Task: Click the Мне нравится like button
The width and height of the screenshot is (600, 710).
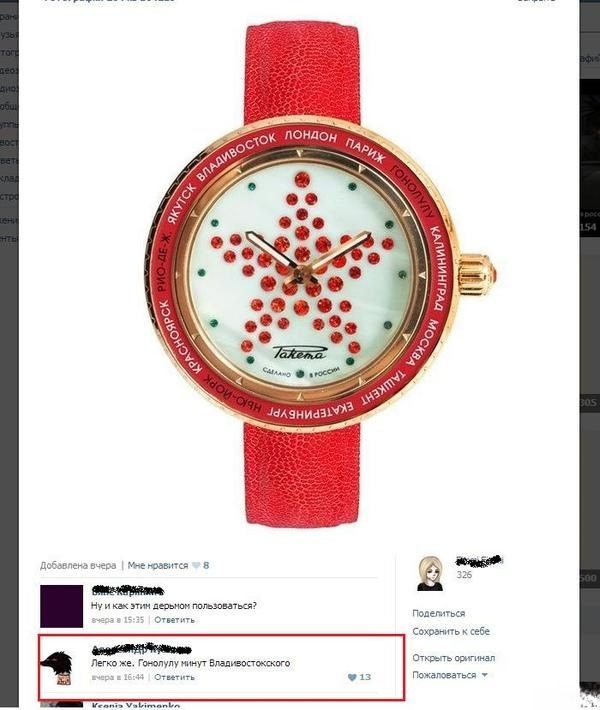Action: point(158,566)
